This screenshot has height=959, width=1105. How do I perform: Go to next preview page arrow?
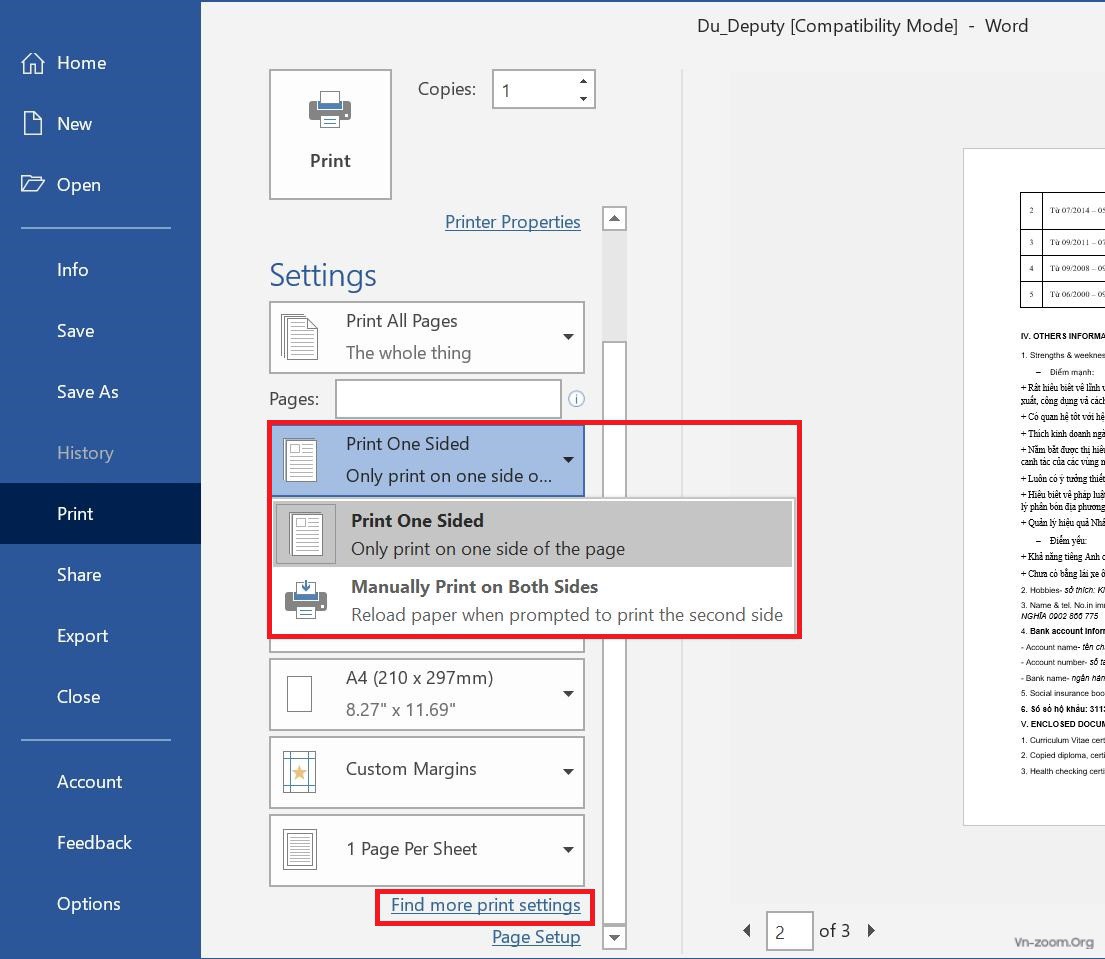pos(871,931)
